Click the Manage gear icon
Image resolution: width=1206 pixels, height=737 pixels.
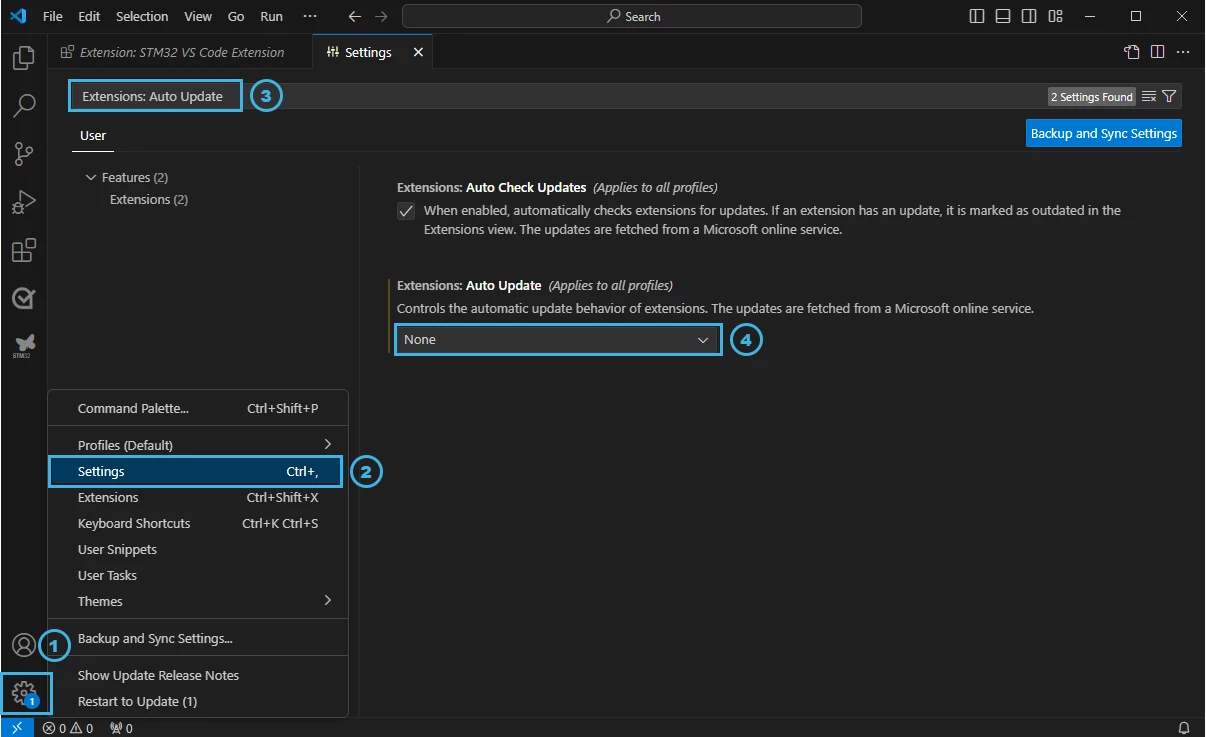click(24, 693)
